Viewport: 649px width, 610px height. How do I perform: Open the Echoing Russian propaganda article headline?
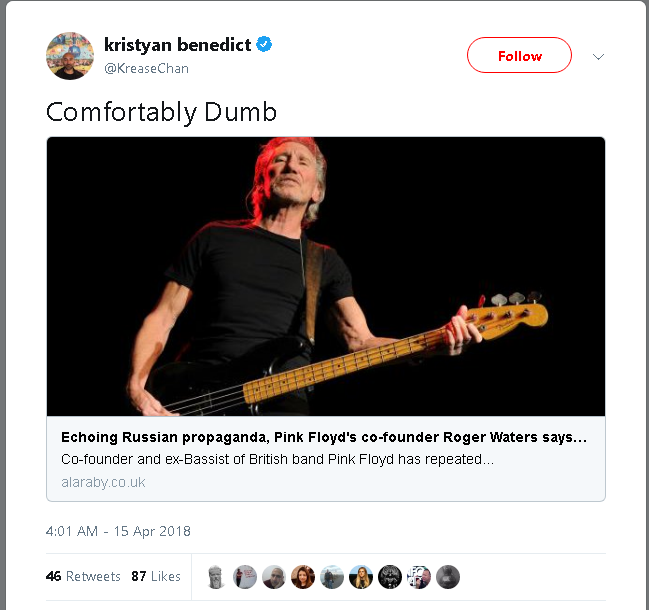(324, 437)
